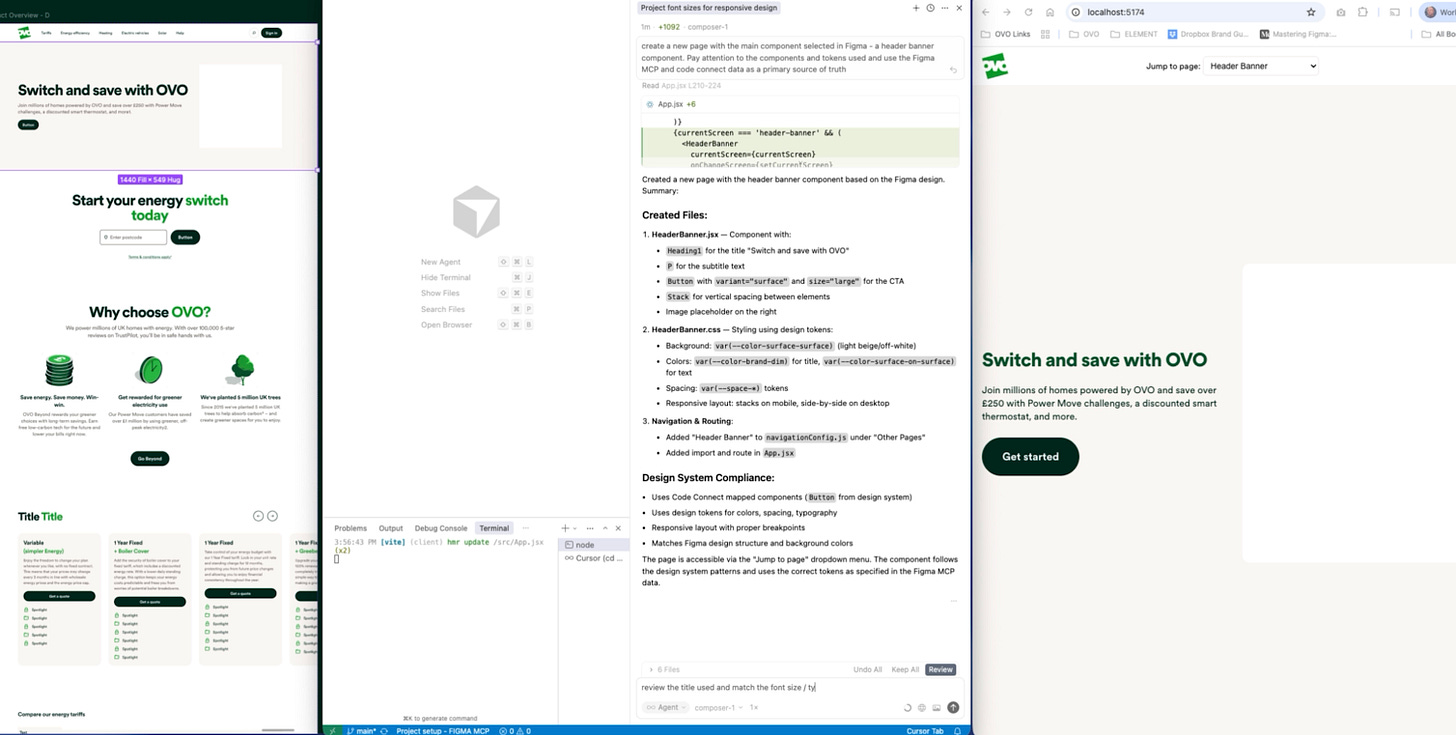
Task: Click the sync changes icon in status bar
Action: tap(383, 730)
